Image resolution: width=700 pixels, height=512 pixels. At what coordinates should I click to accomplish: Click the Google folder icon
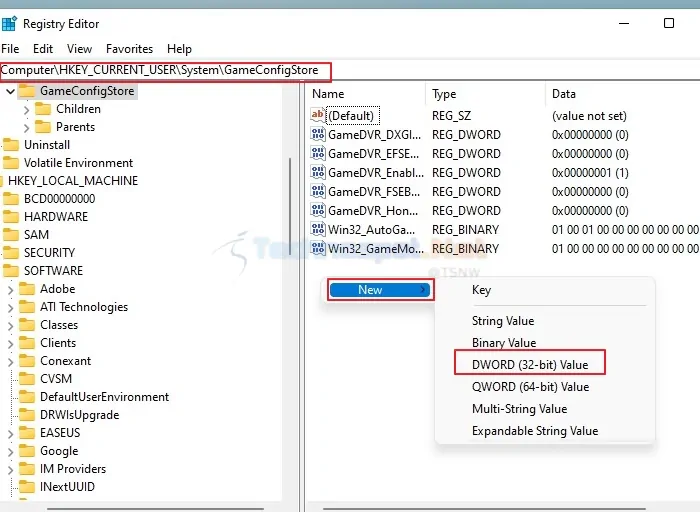[x=27, y=451]
